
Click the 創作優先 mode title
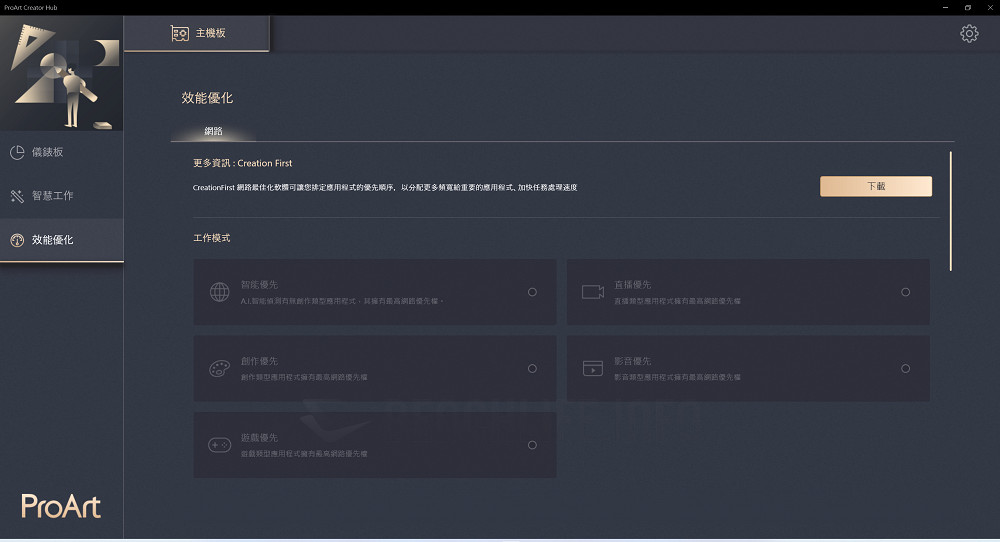point(259,361)
